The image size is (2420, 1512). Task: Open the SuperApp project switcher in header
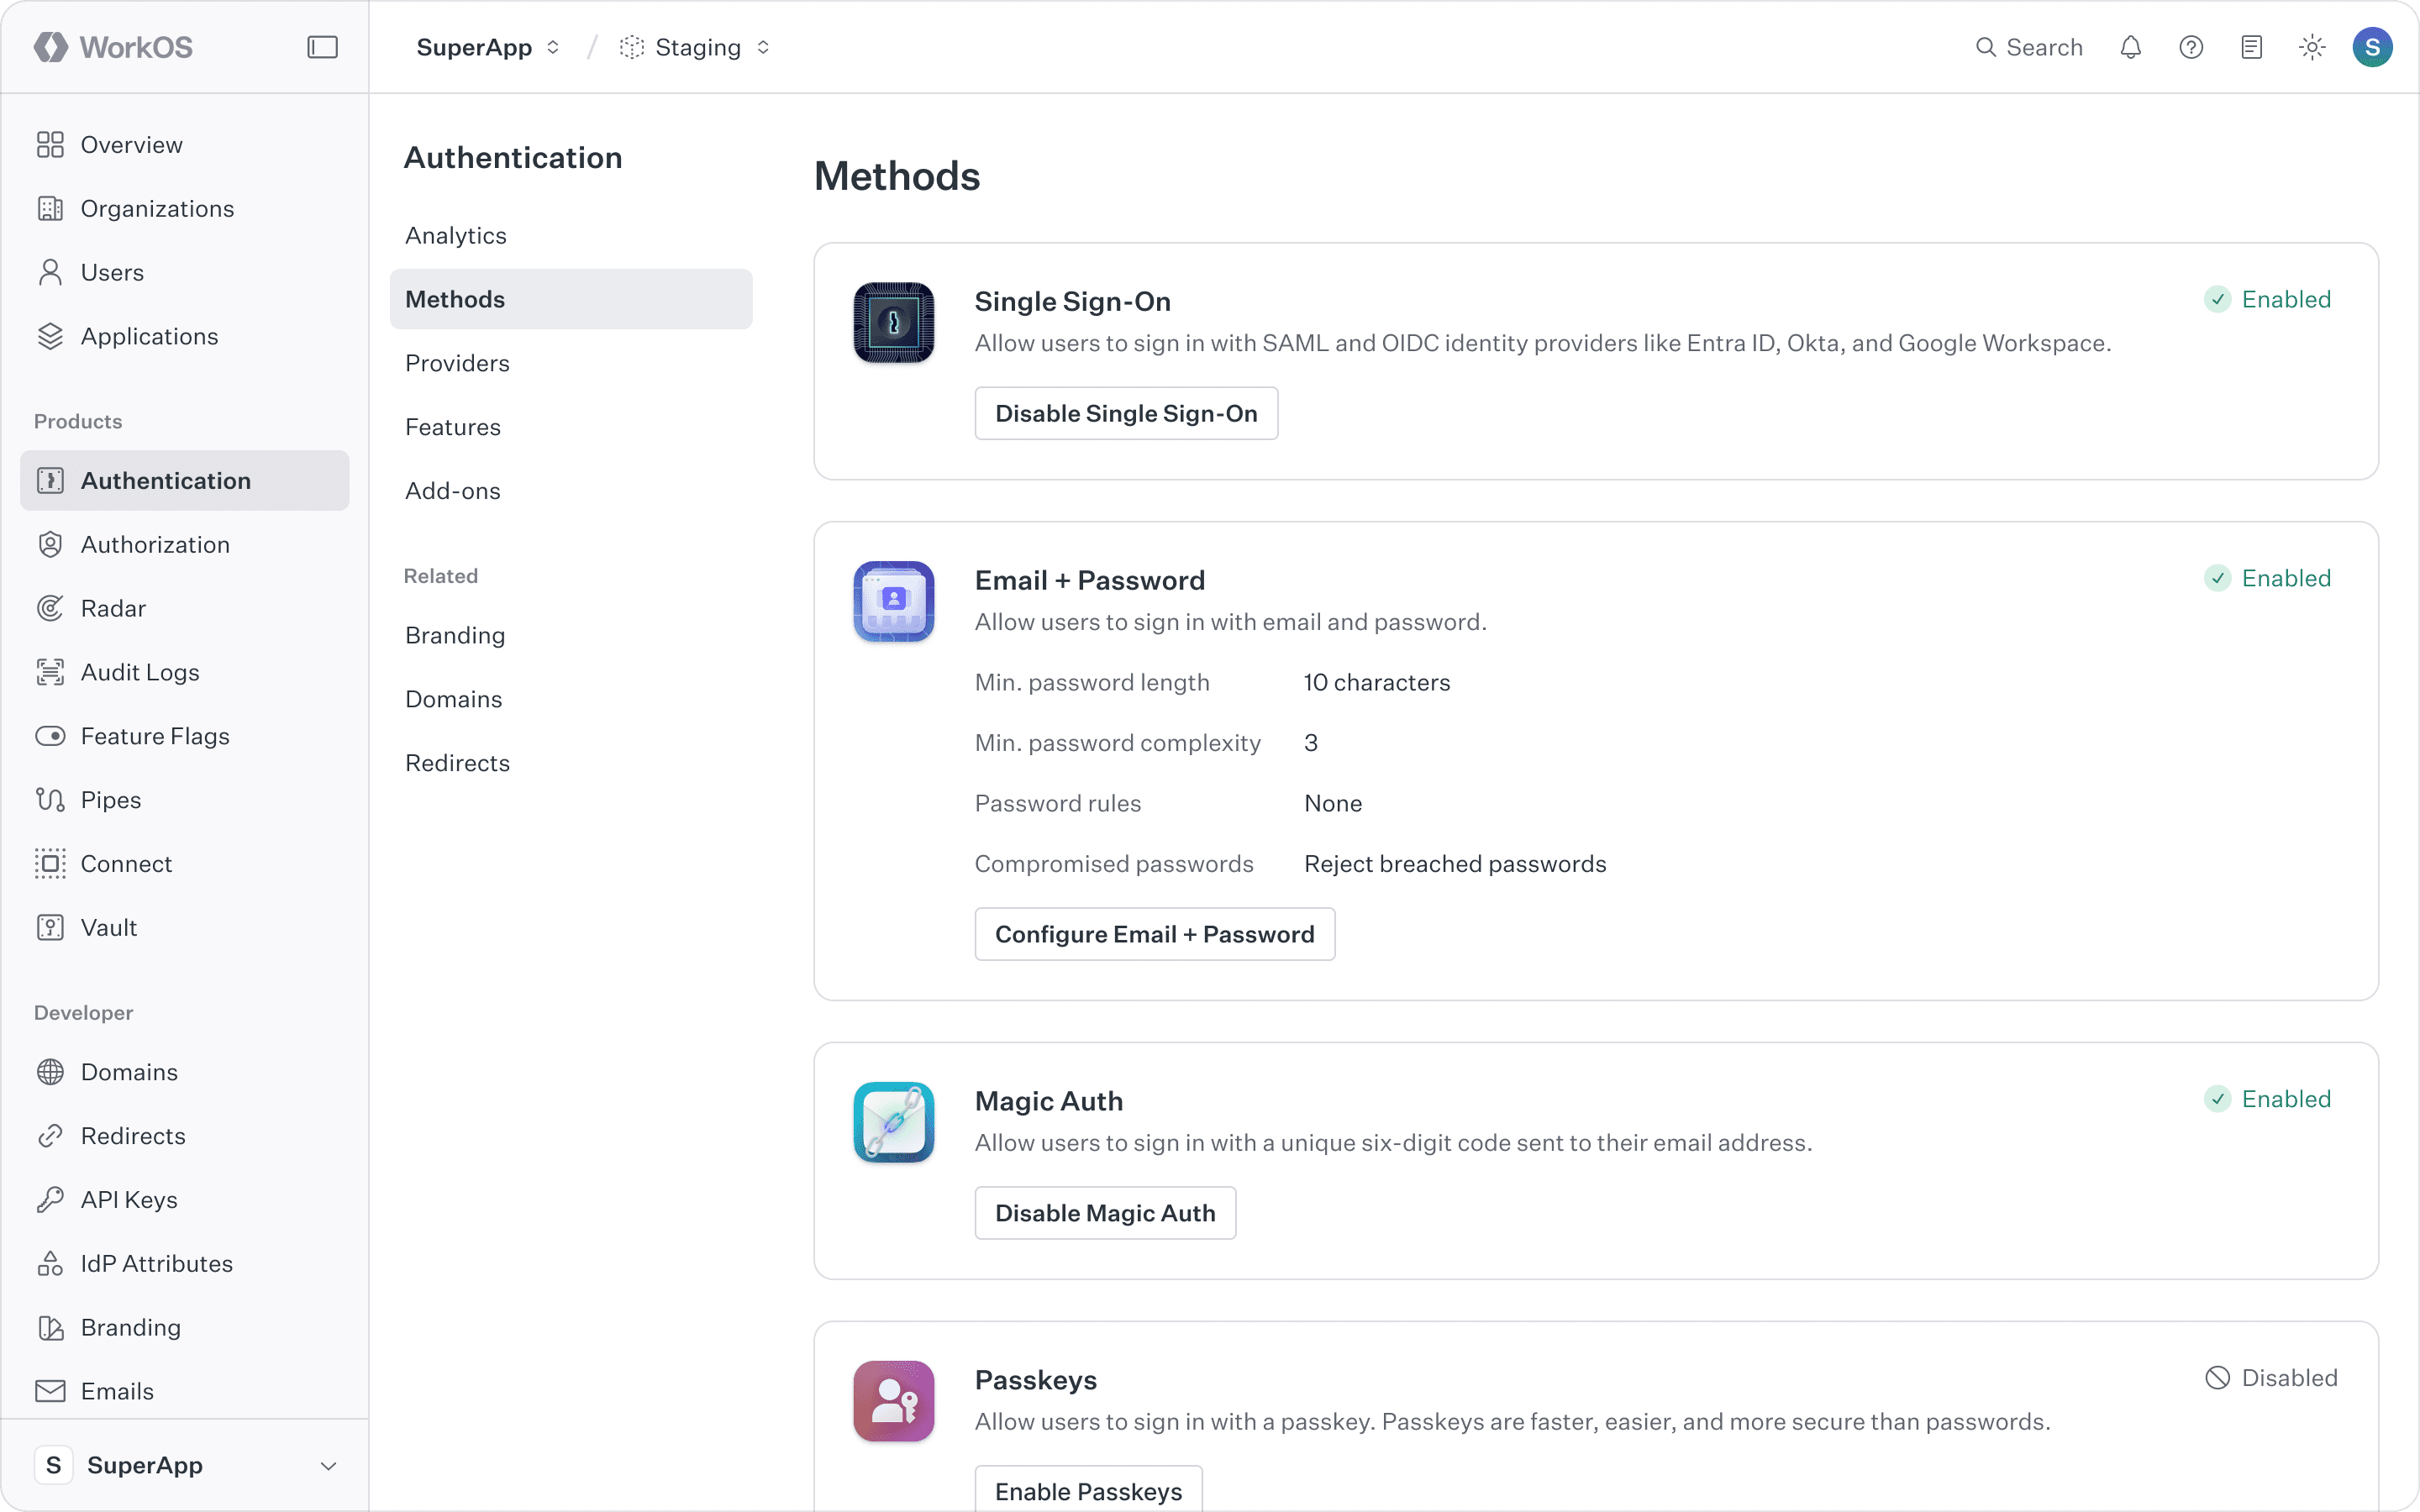click(487, 47)
